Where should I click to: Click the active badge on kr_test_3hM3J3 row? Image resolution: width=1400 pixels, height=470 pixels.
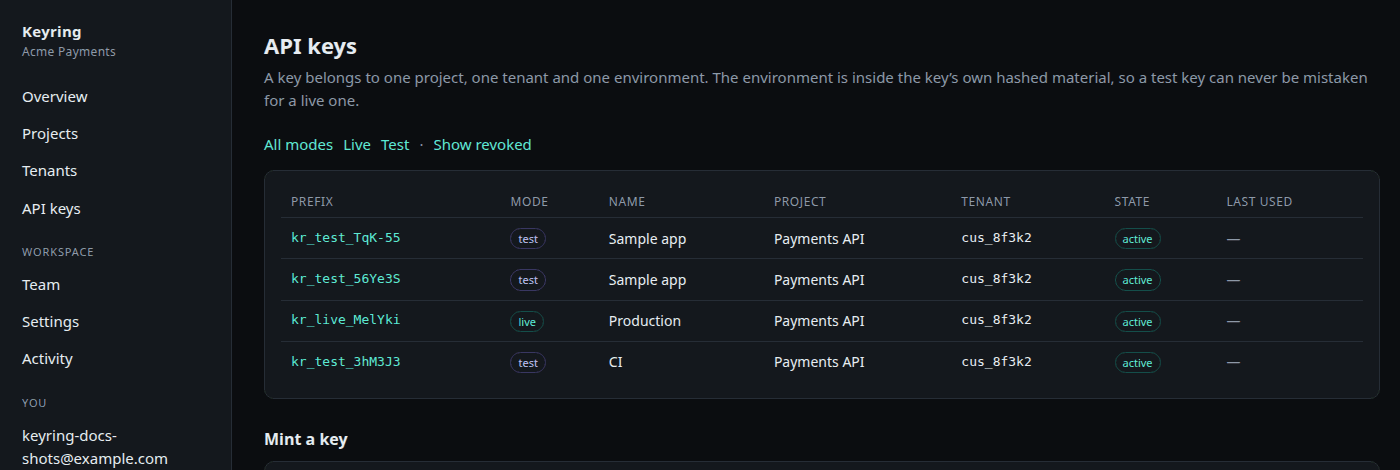(x=1137, y=363)
